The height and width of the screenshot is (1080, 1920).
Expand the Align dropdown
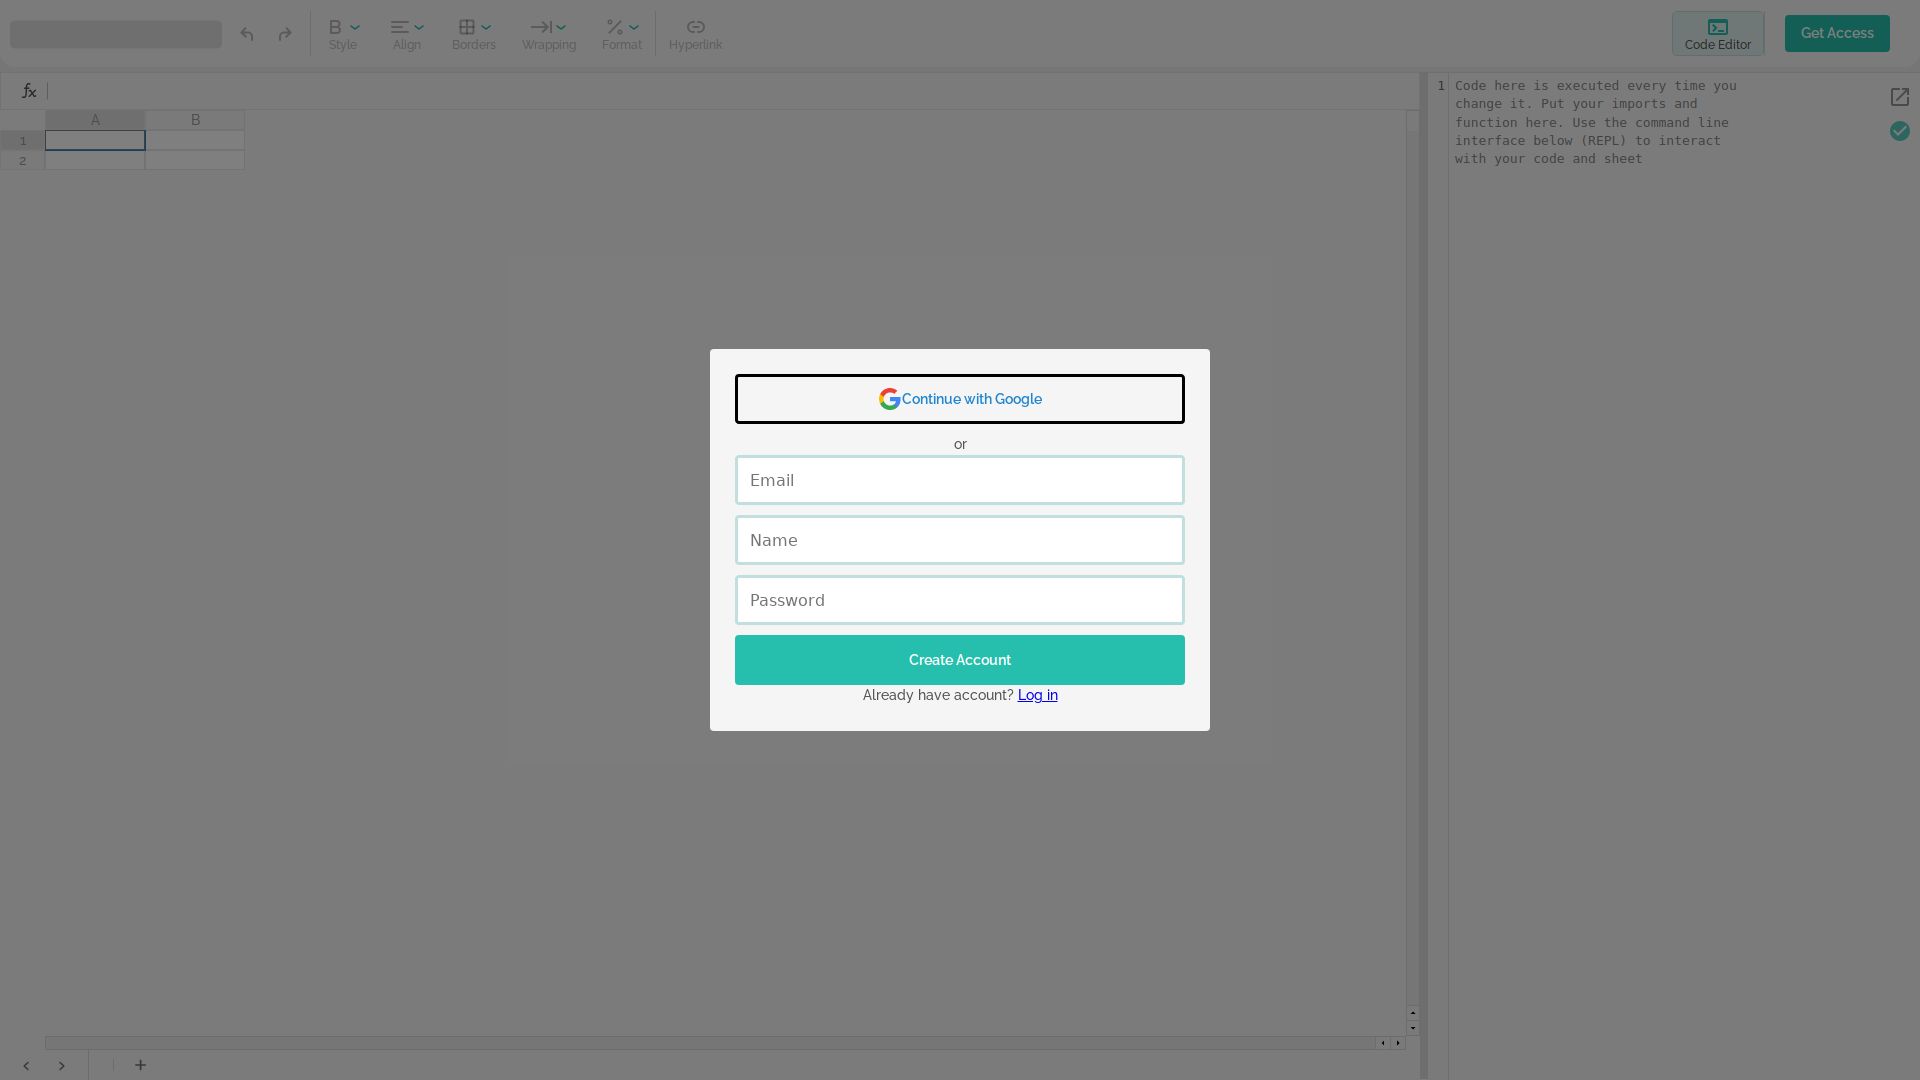click(x=407, y=34)
